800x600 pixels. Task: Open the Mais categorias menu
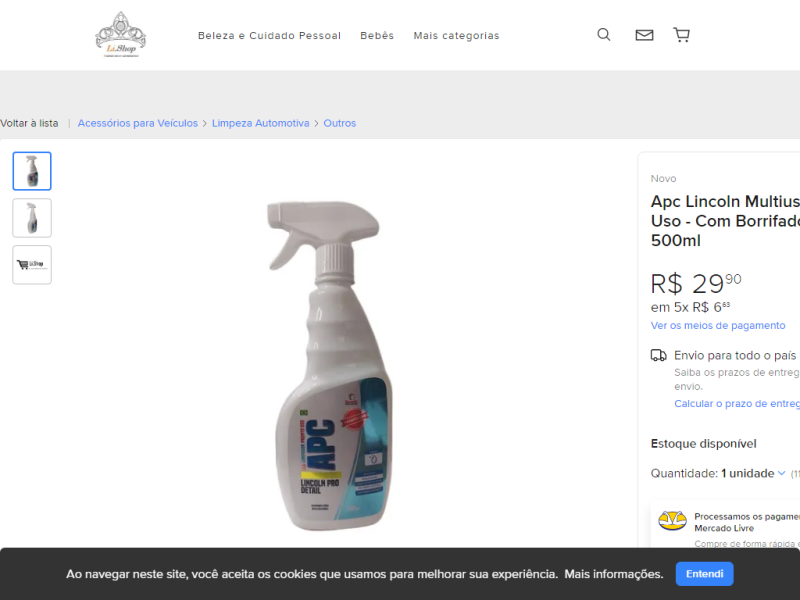456,36
